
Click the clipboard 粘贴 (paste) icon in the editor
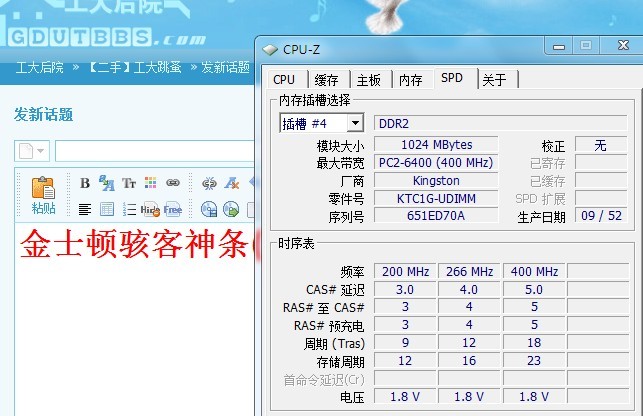[x=43, y=195]
